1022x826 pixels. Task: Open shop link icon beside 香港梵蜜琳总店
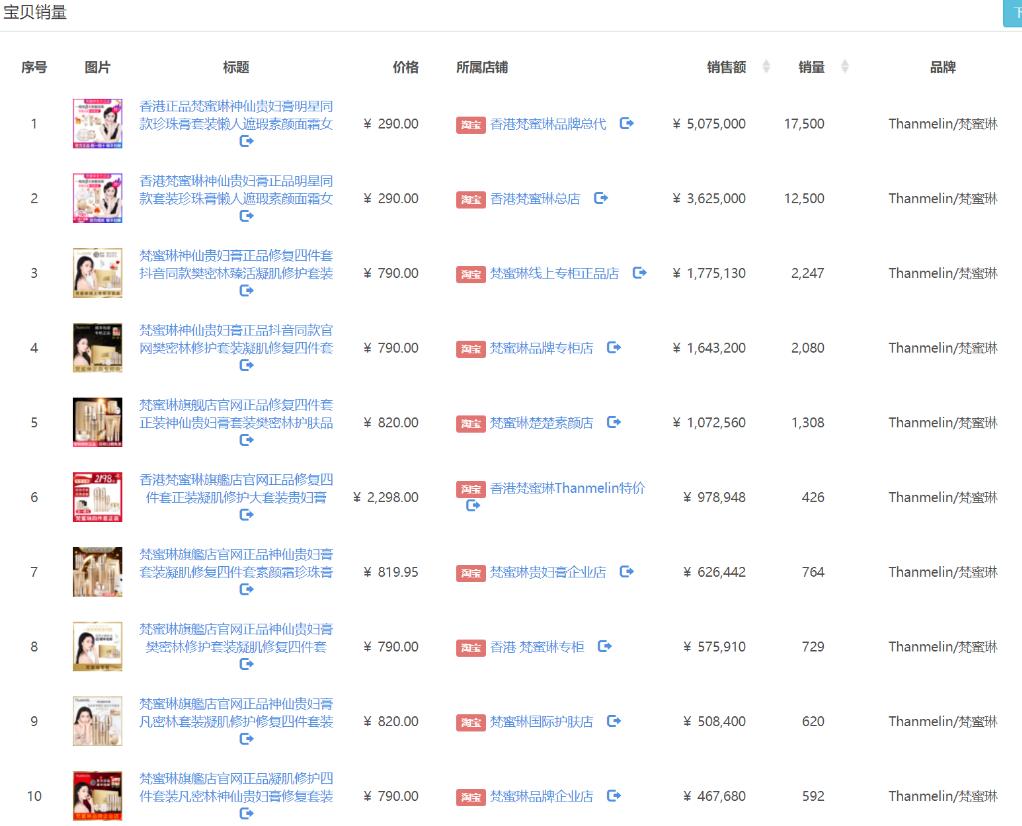point(601,198)
